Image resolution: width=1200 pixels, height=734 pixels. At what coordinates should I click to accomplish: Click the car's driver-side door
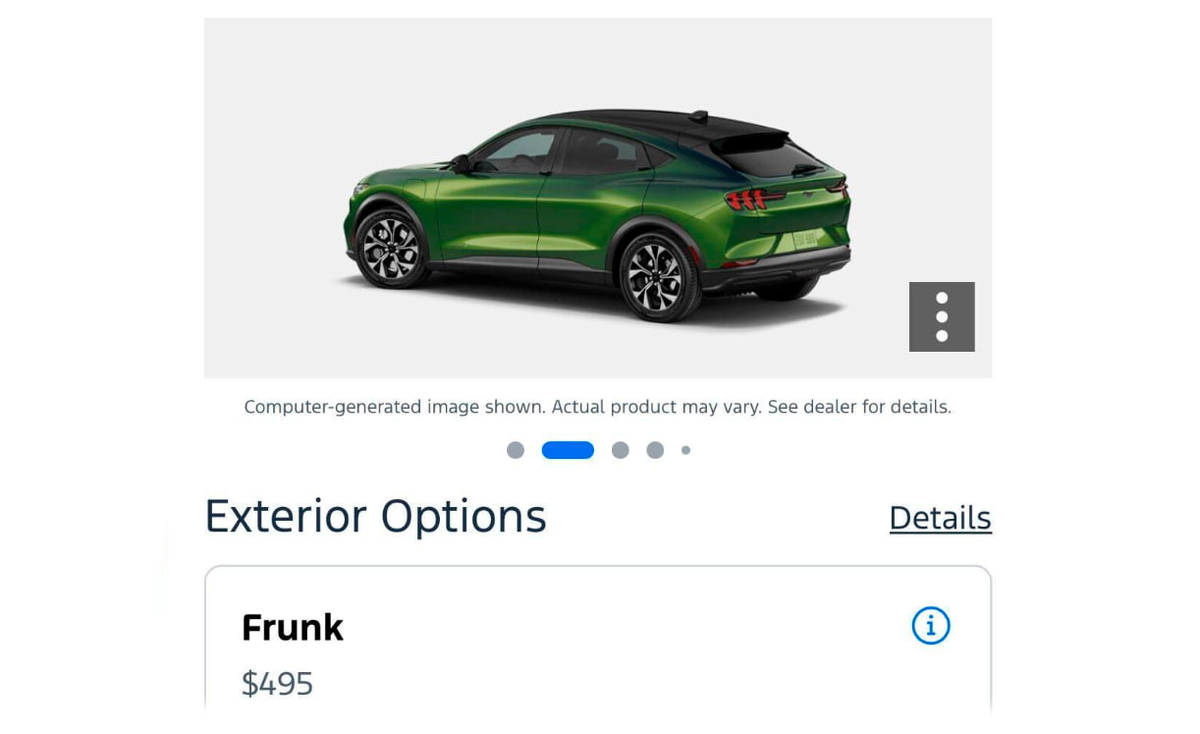490,212
